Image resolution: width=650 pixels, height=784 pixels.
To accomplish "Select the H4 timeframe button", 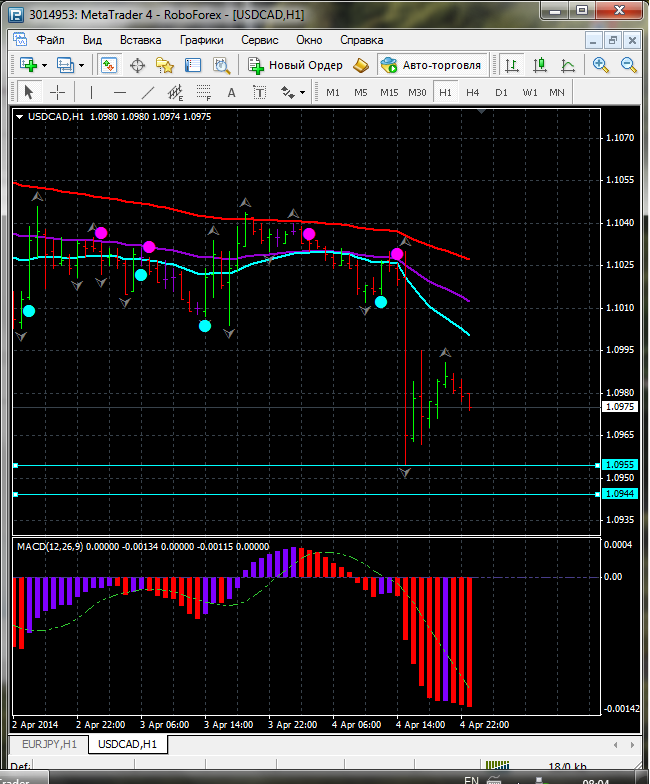I will point(473,92).
